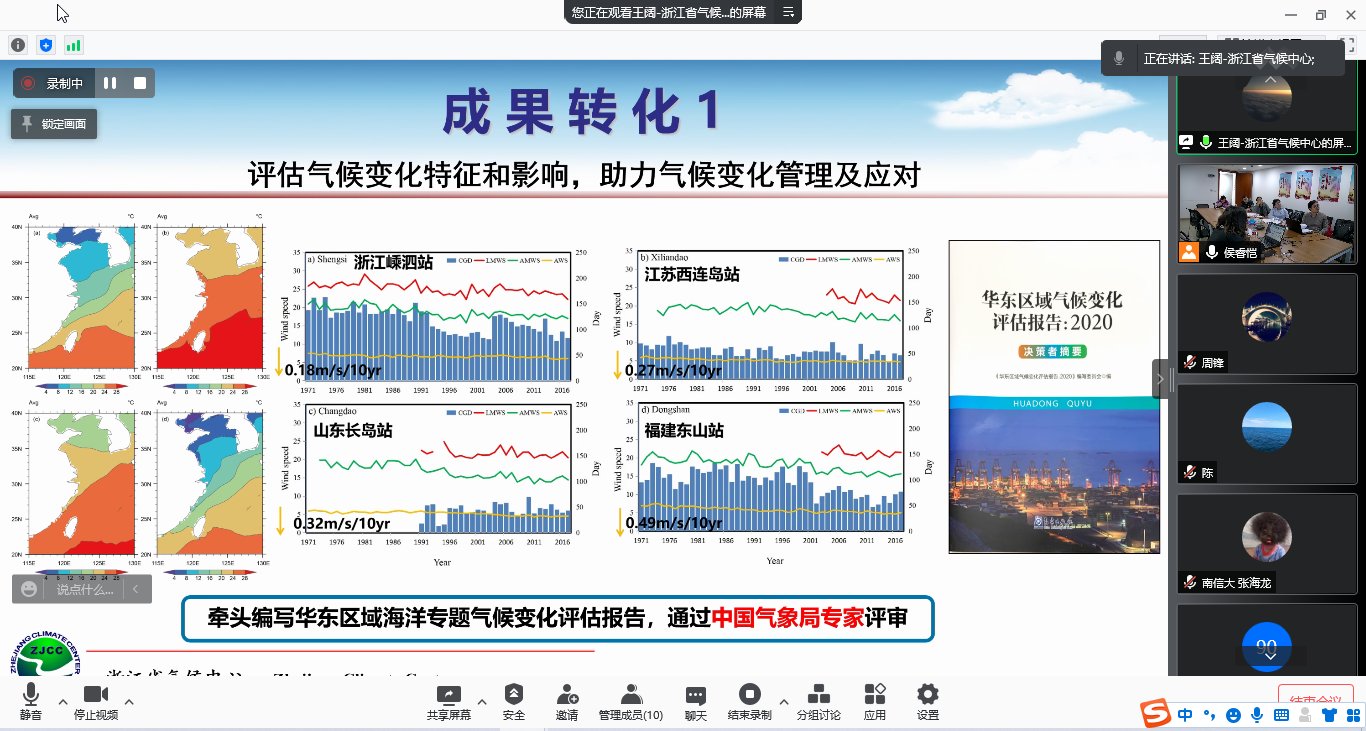Click the 山东长岛站 chart label

point(353,431)
